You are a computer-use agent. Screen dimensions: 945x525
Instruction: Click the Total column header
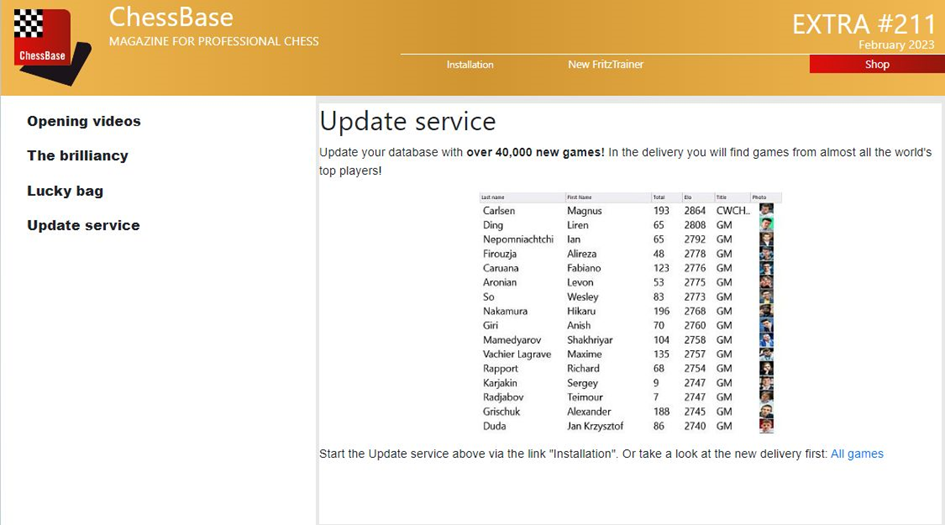(667, 197)
